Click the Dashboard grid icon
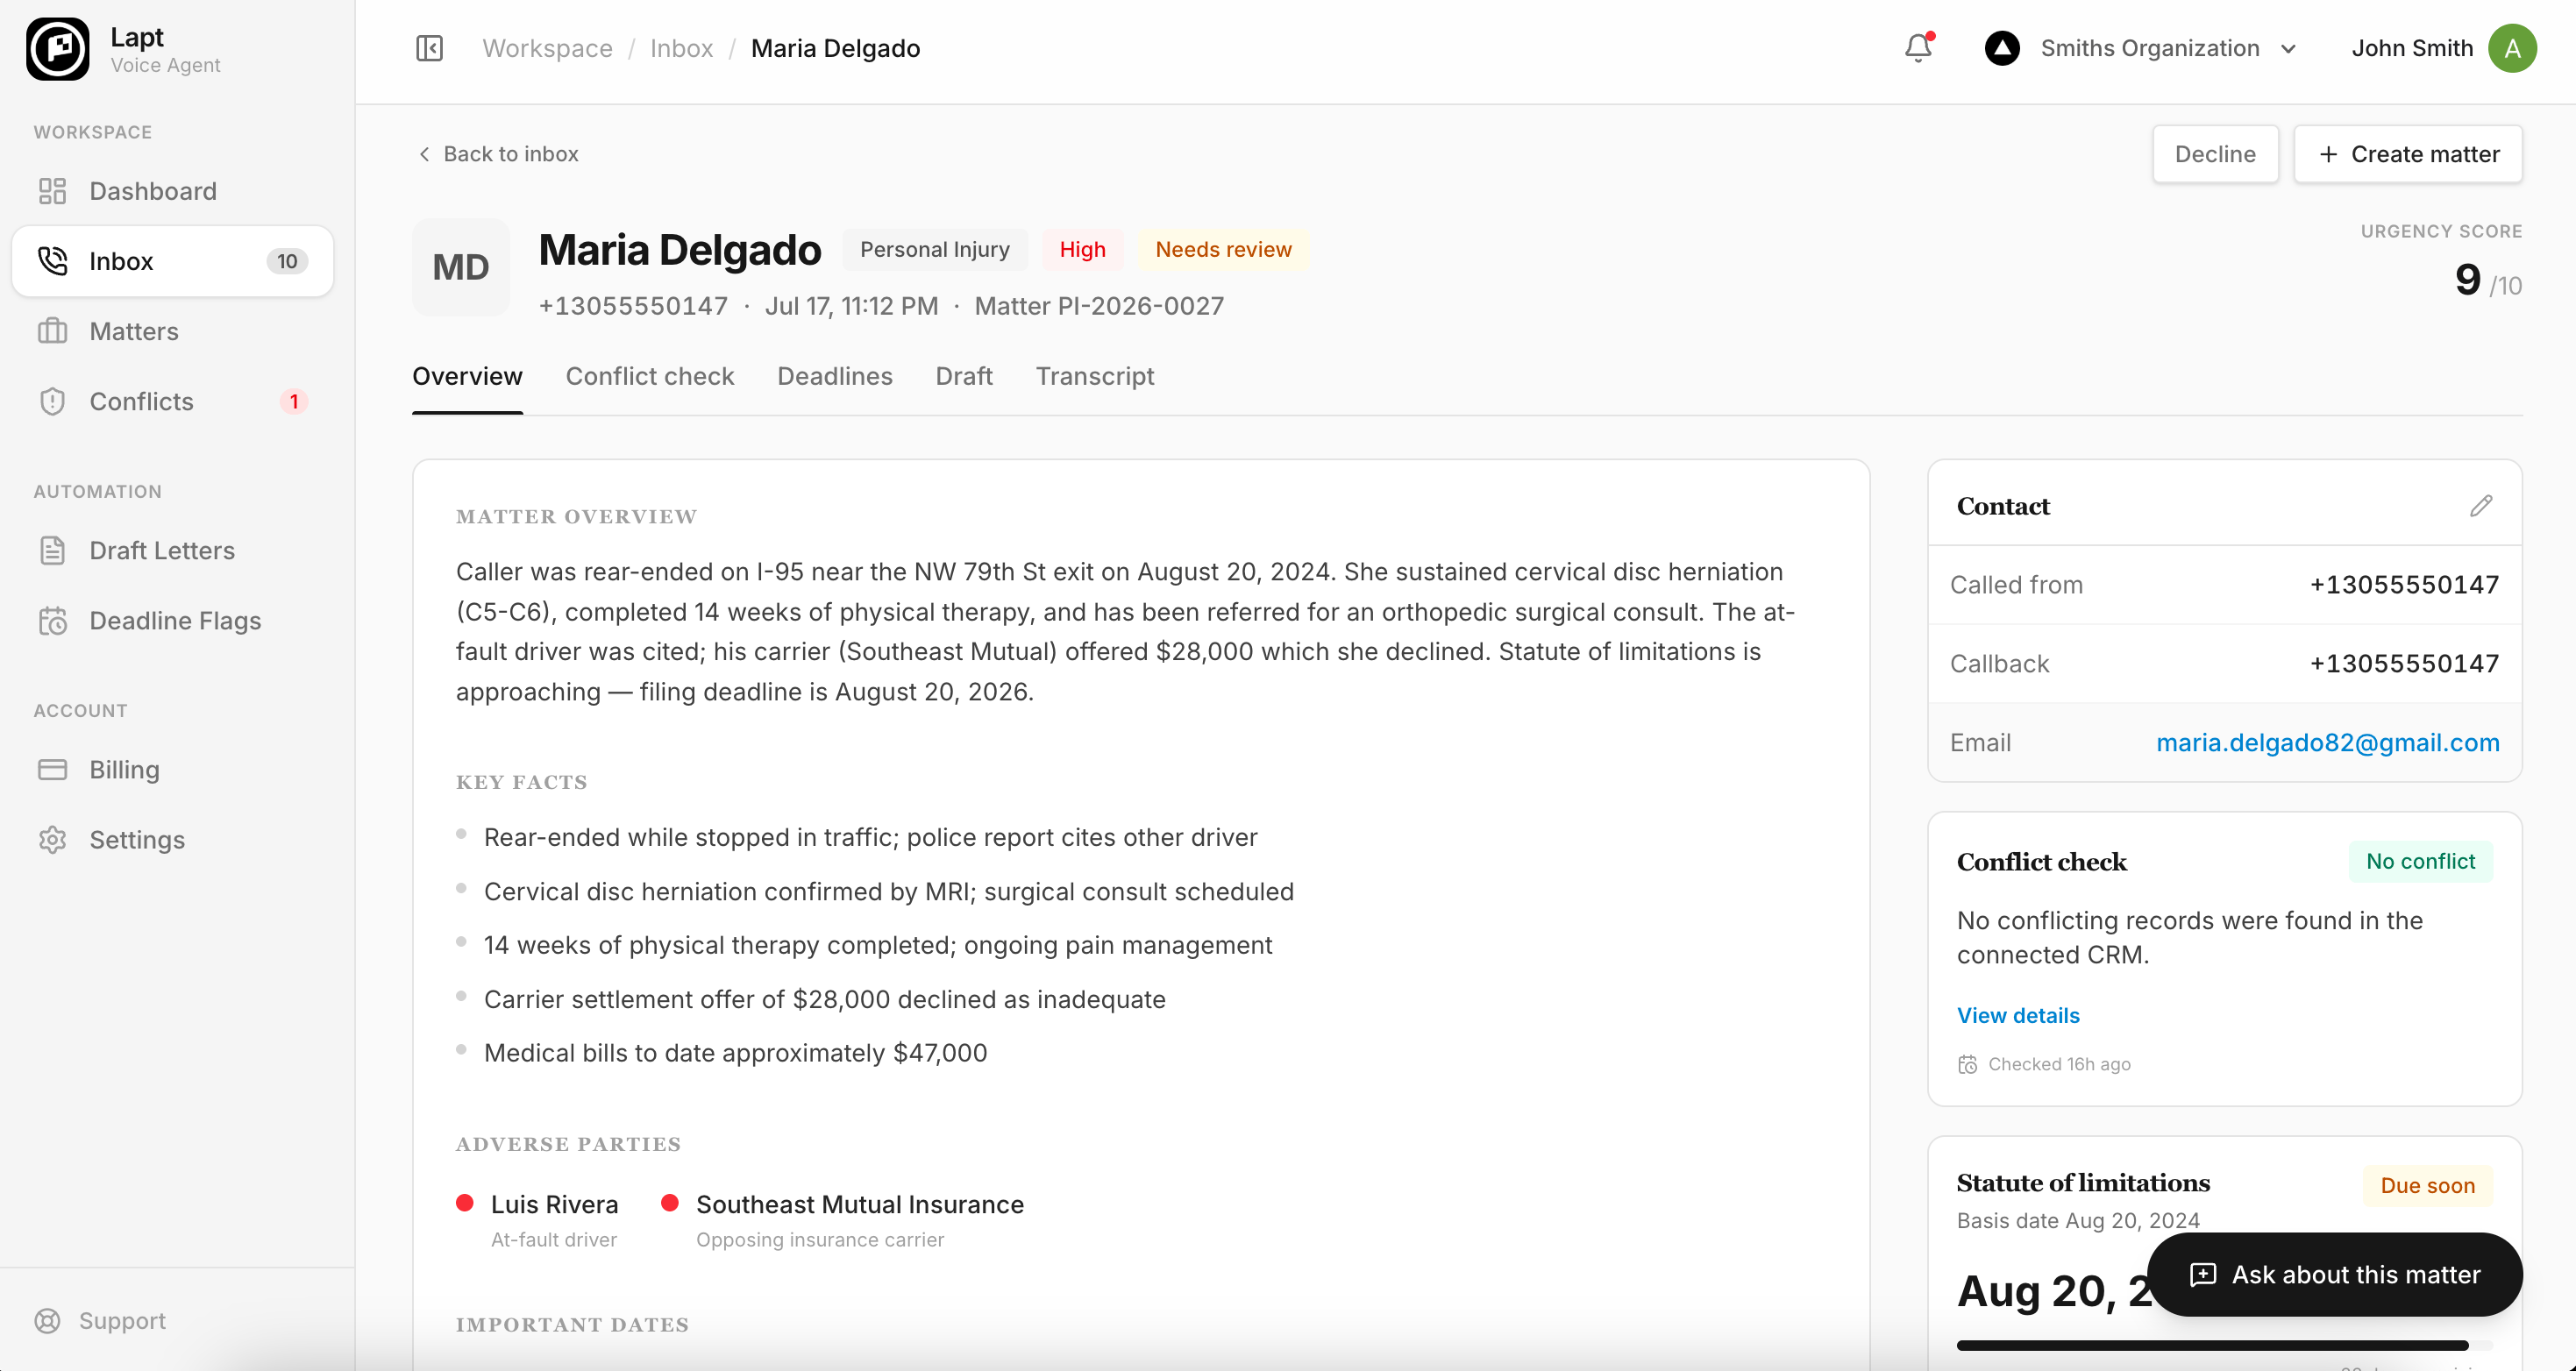 coord(52,191)
